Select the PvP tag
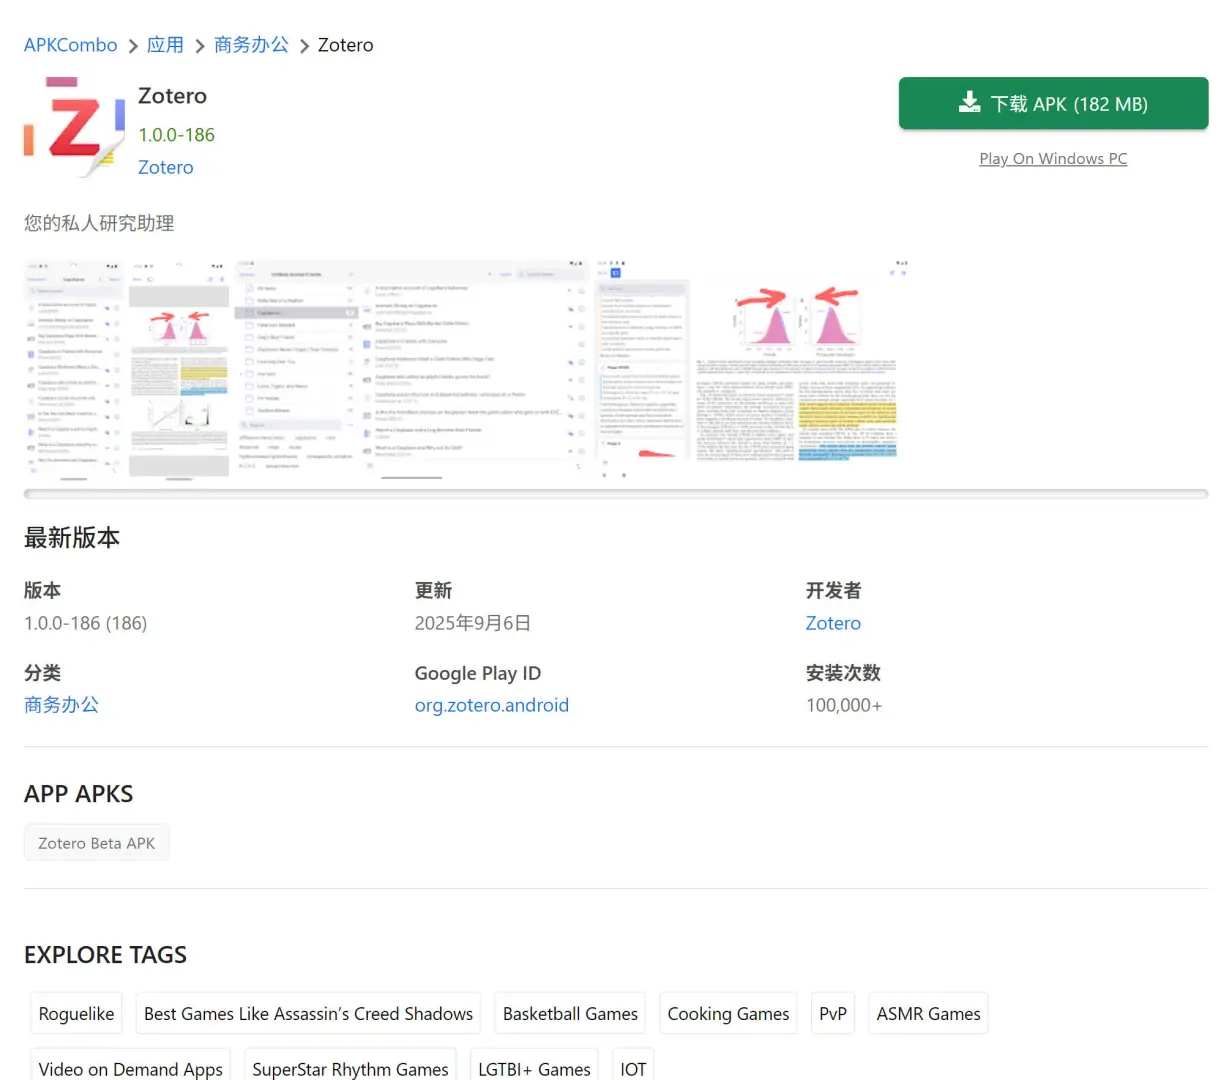Image resolution: width=1232 pixels, height=1080 pixels. click(833, 1013)
